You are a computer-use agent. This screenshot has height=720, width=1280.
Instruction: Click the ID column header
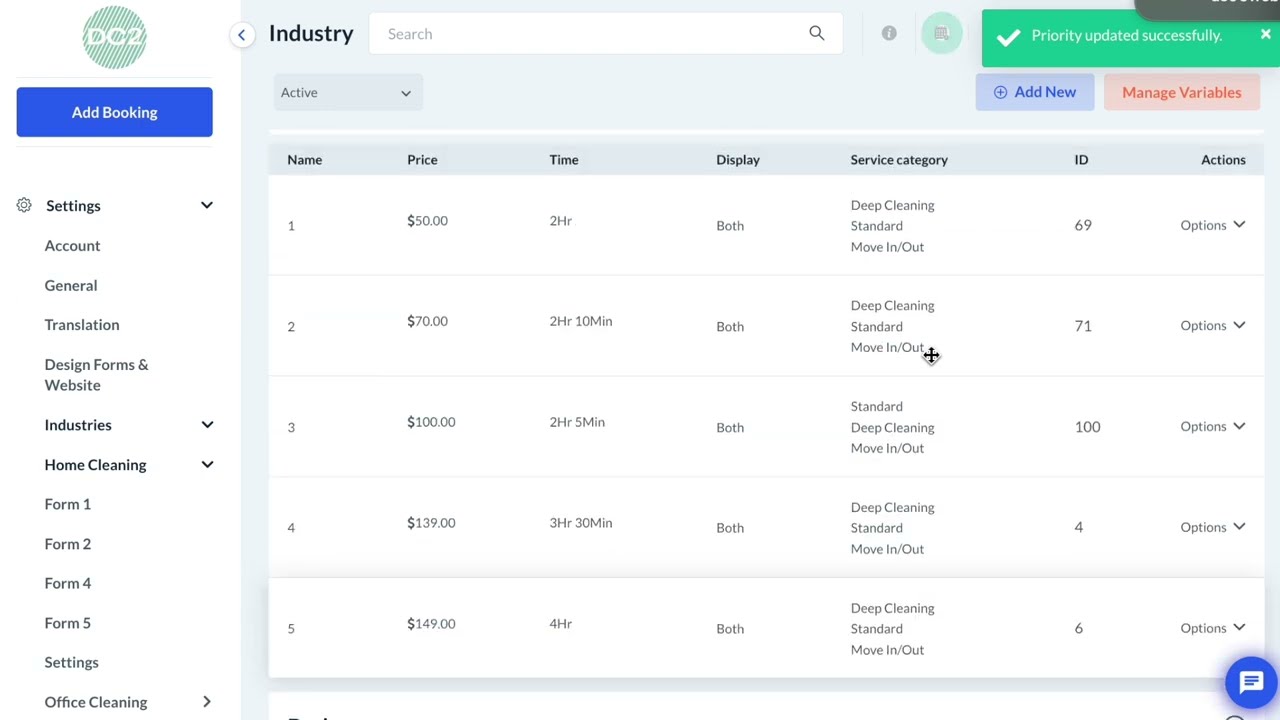1081,160
